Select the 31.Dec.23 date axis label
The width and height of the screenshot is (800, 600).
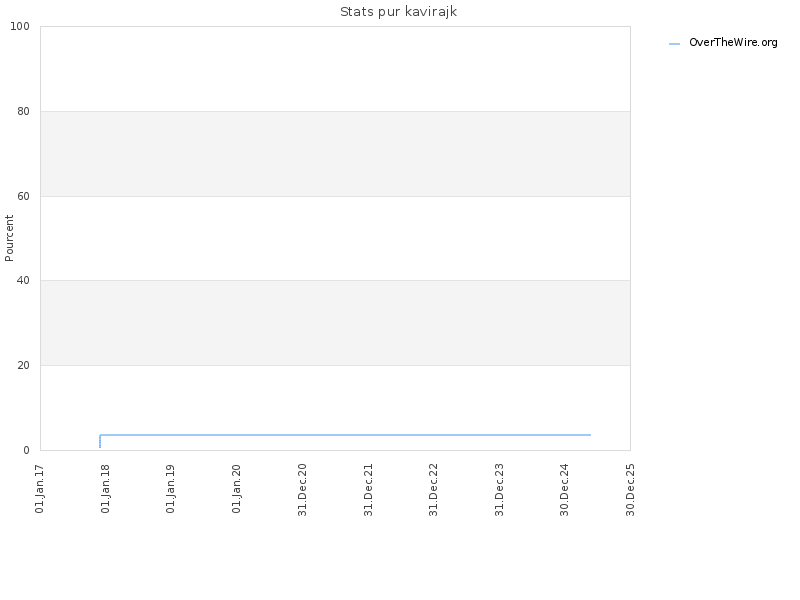(x=499, y=490)
